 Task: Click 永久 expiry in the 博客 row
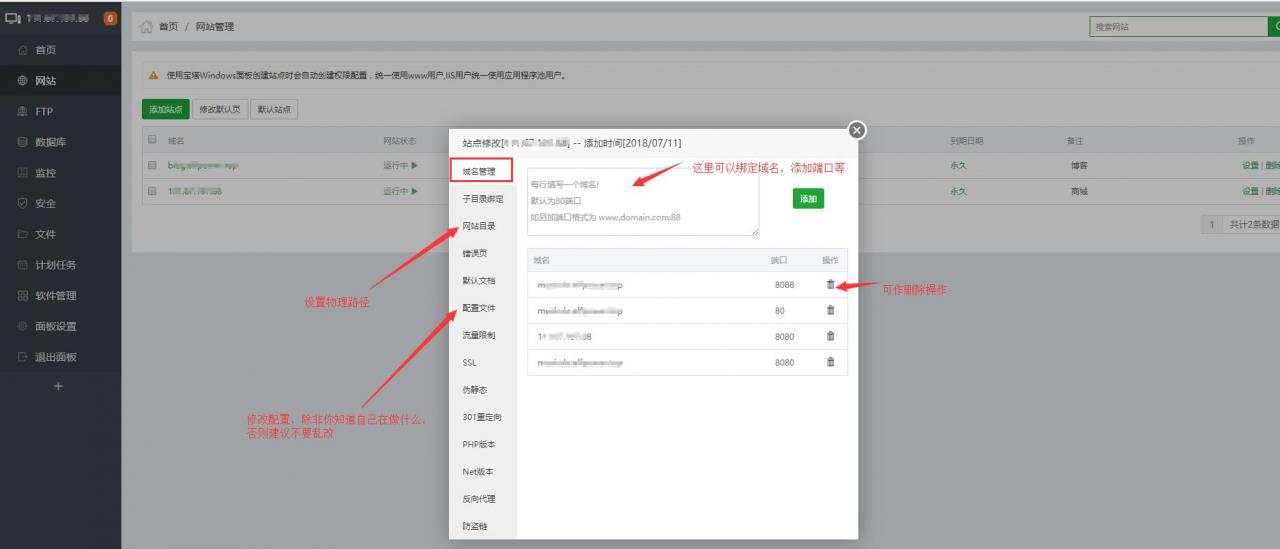958,165
